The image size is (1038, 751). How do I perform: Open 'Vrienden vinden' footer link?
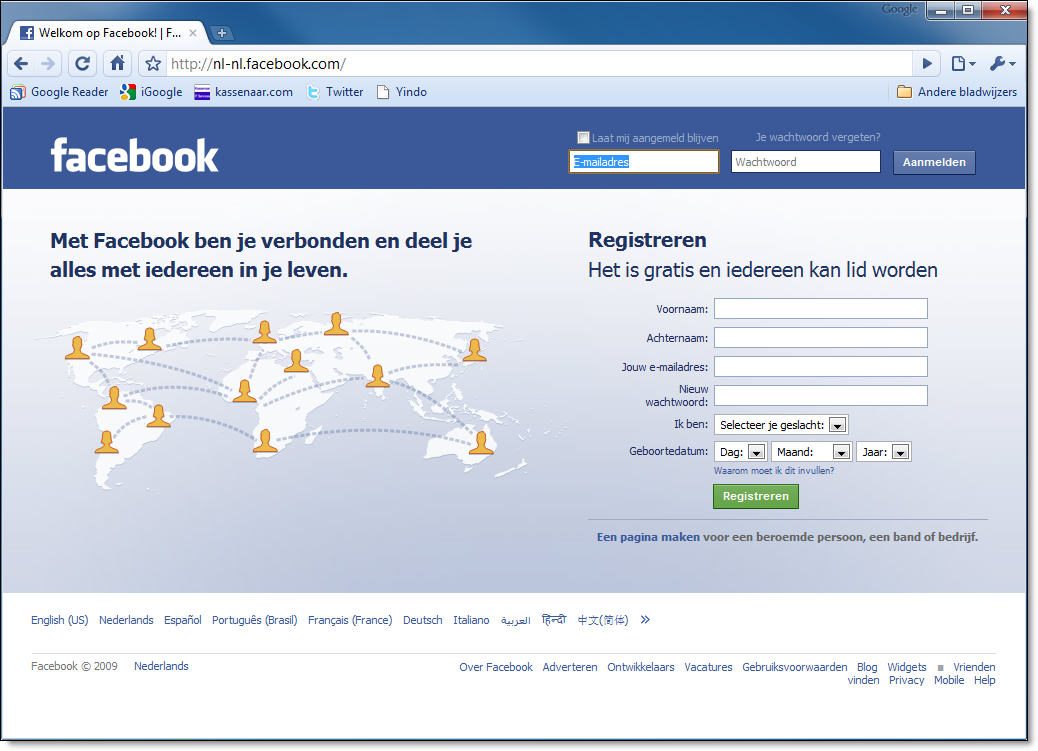(x=974, y=667)
